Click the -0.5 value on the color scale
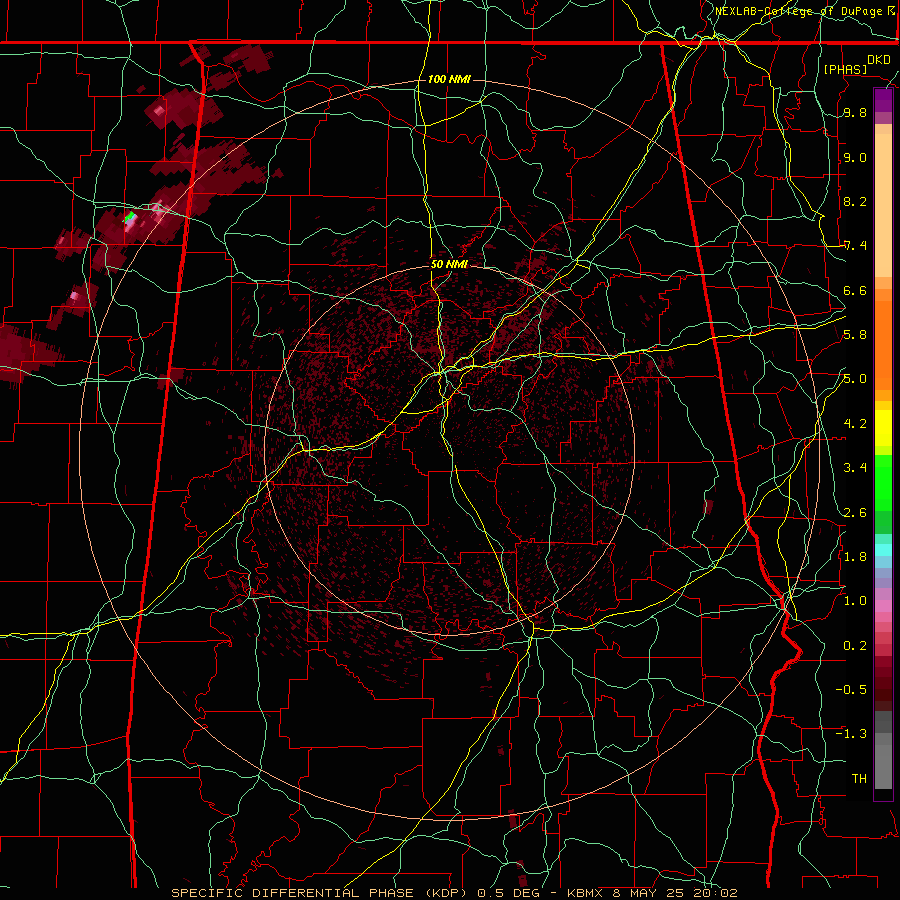Image resolution: width=900 pixels, height=900 pixels. 851,690
